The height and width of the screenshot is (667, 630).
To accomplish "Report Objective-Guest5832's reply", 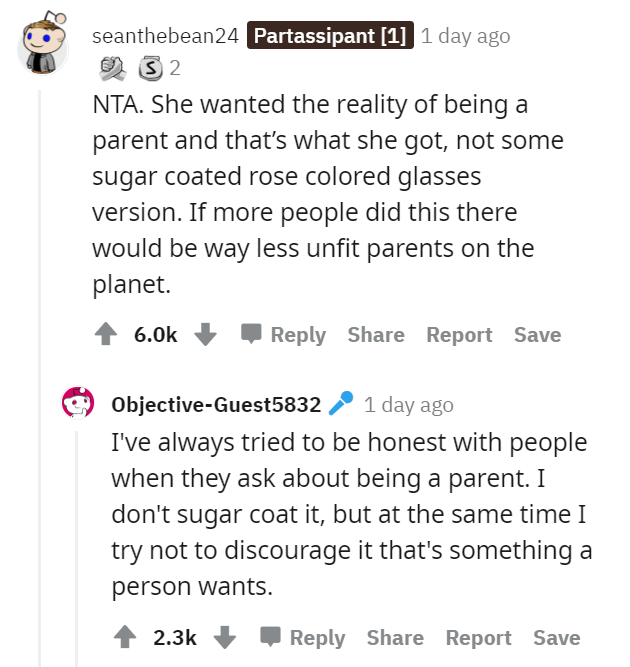I will coord(478,638).
